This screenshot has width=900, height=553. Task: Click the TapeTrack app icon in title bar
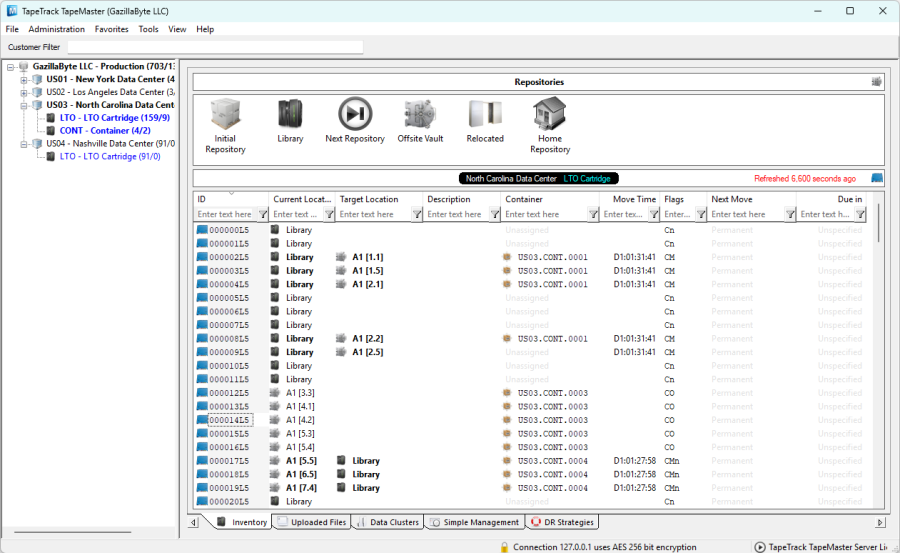12,11
